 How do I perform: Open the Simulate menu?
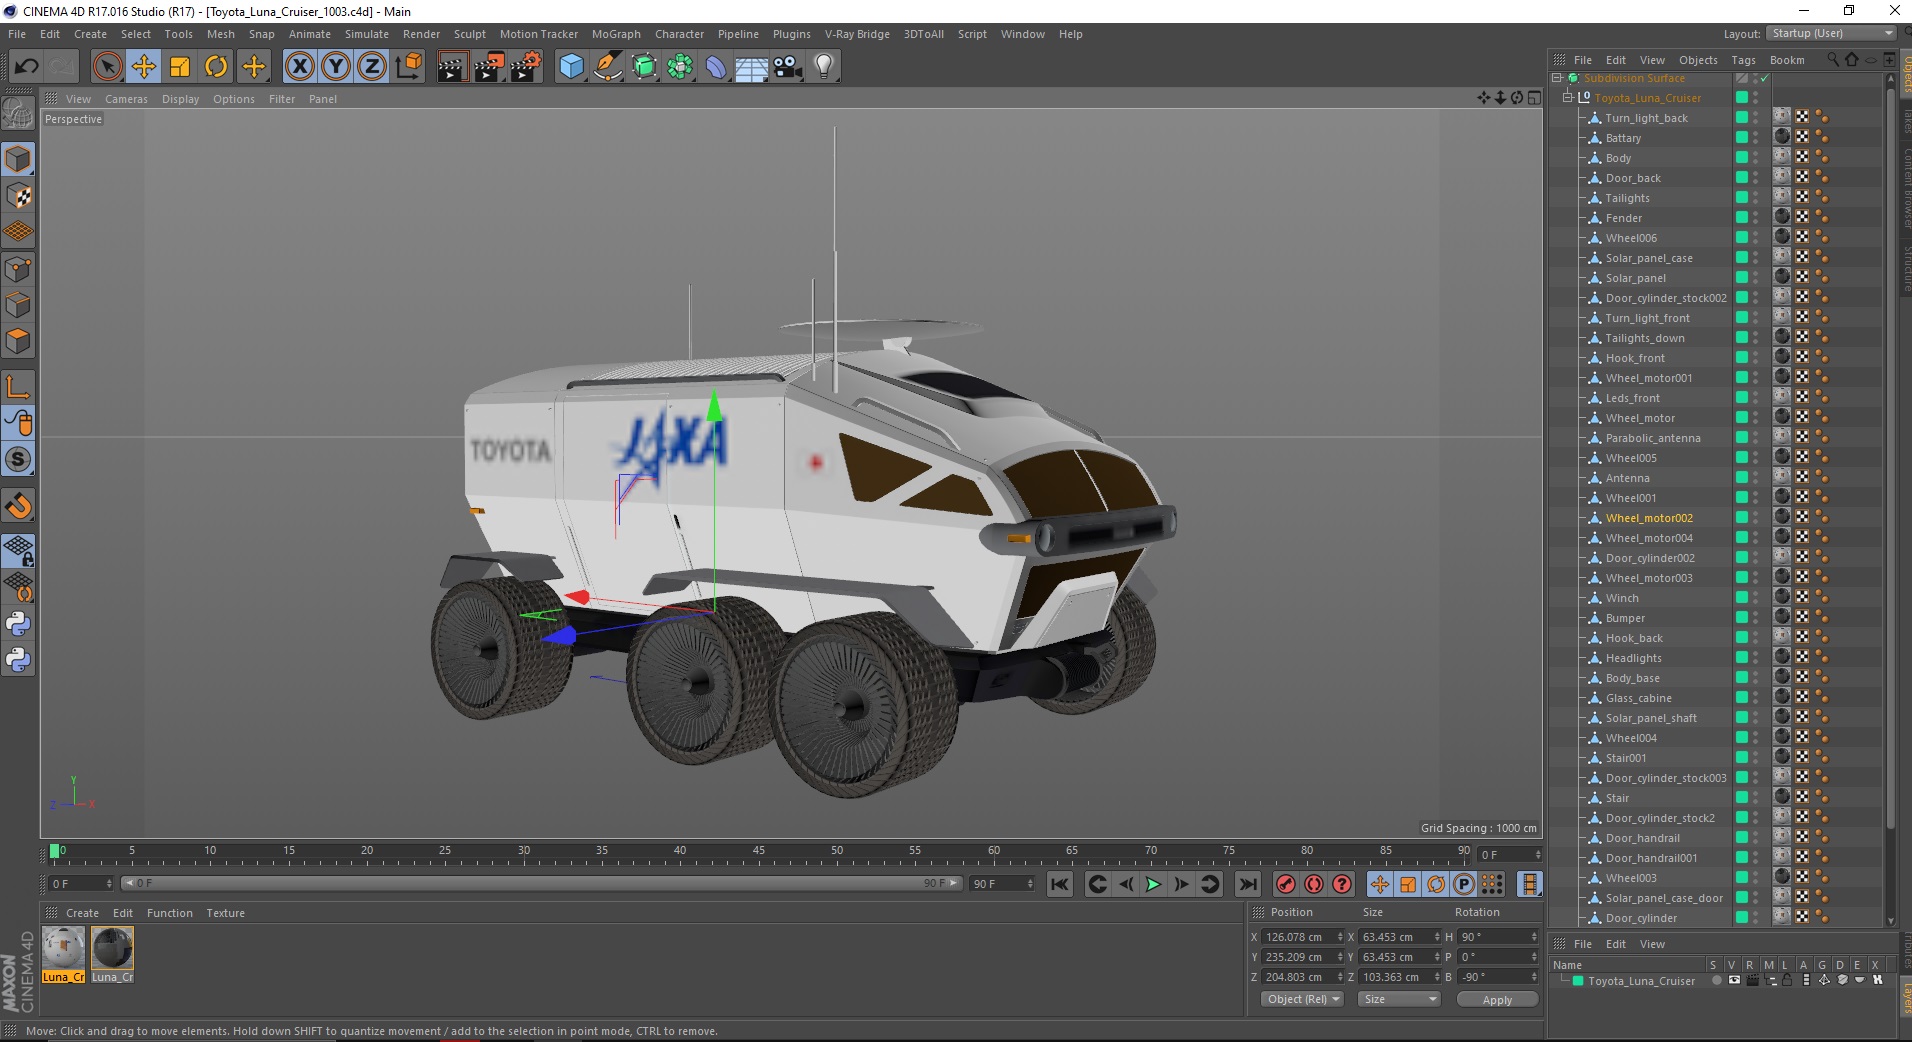[x=367, y=34]
